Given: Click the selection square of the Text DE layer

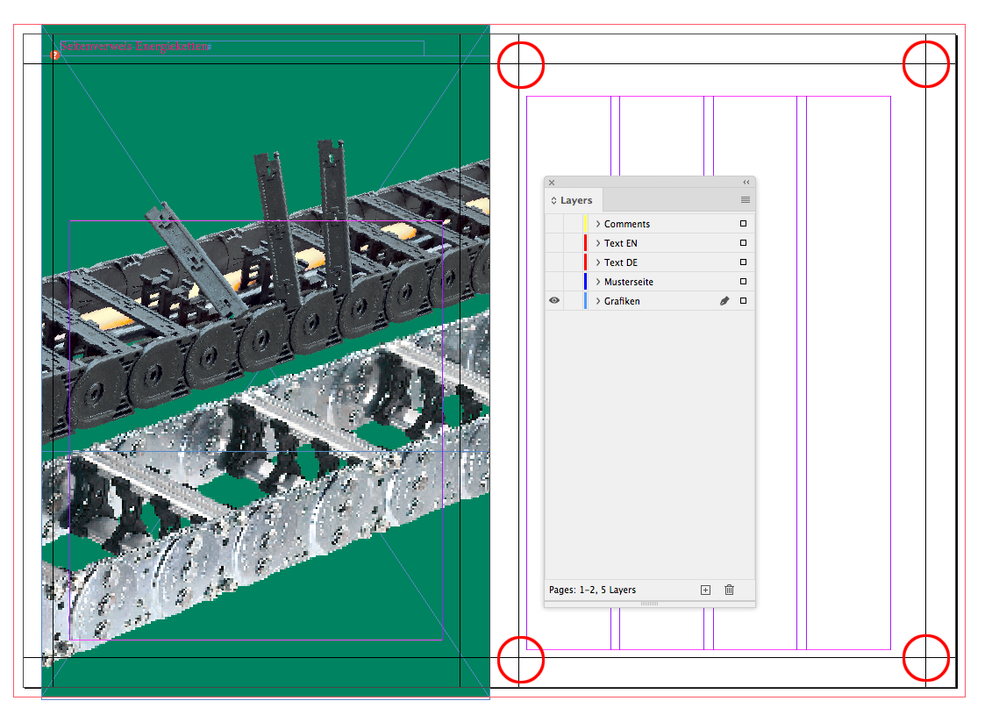Looking at the screenshot, I should (x=744, y=262).
